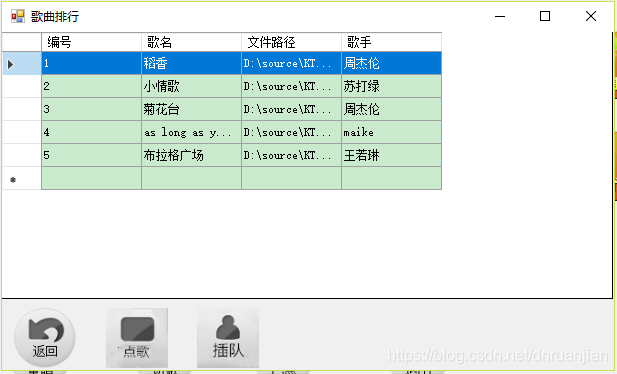Click the file path cell in 菊花台 row

(291, 109)
